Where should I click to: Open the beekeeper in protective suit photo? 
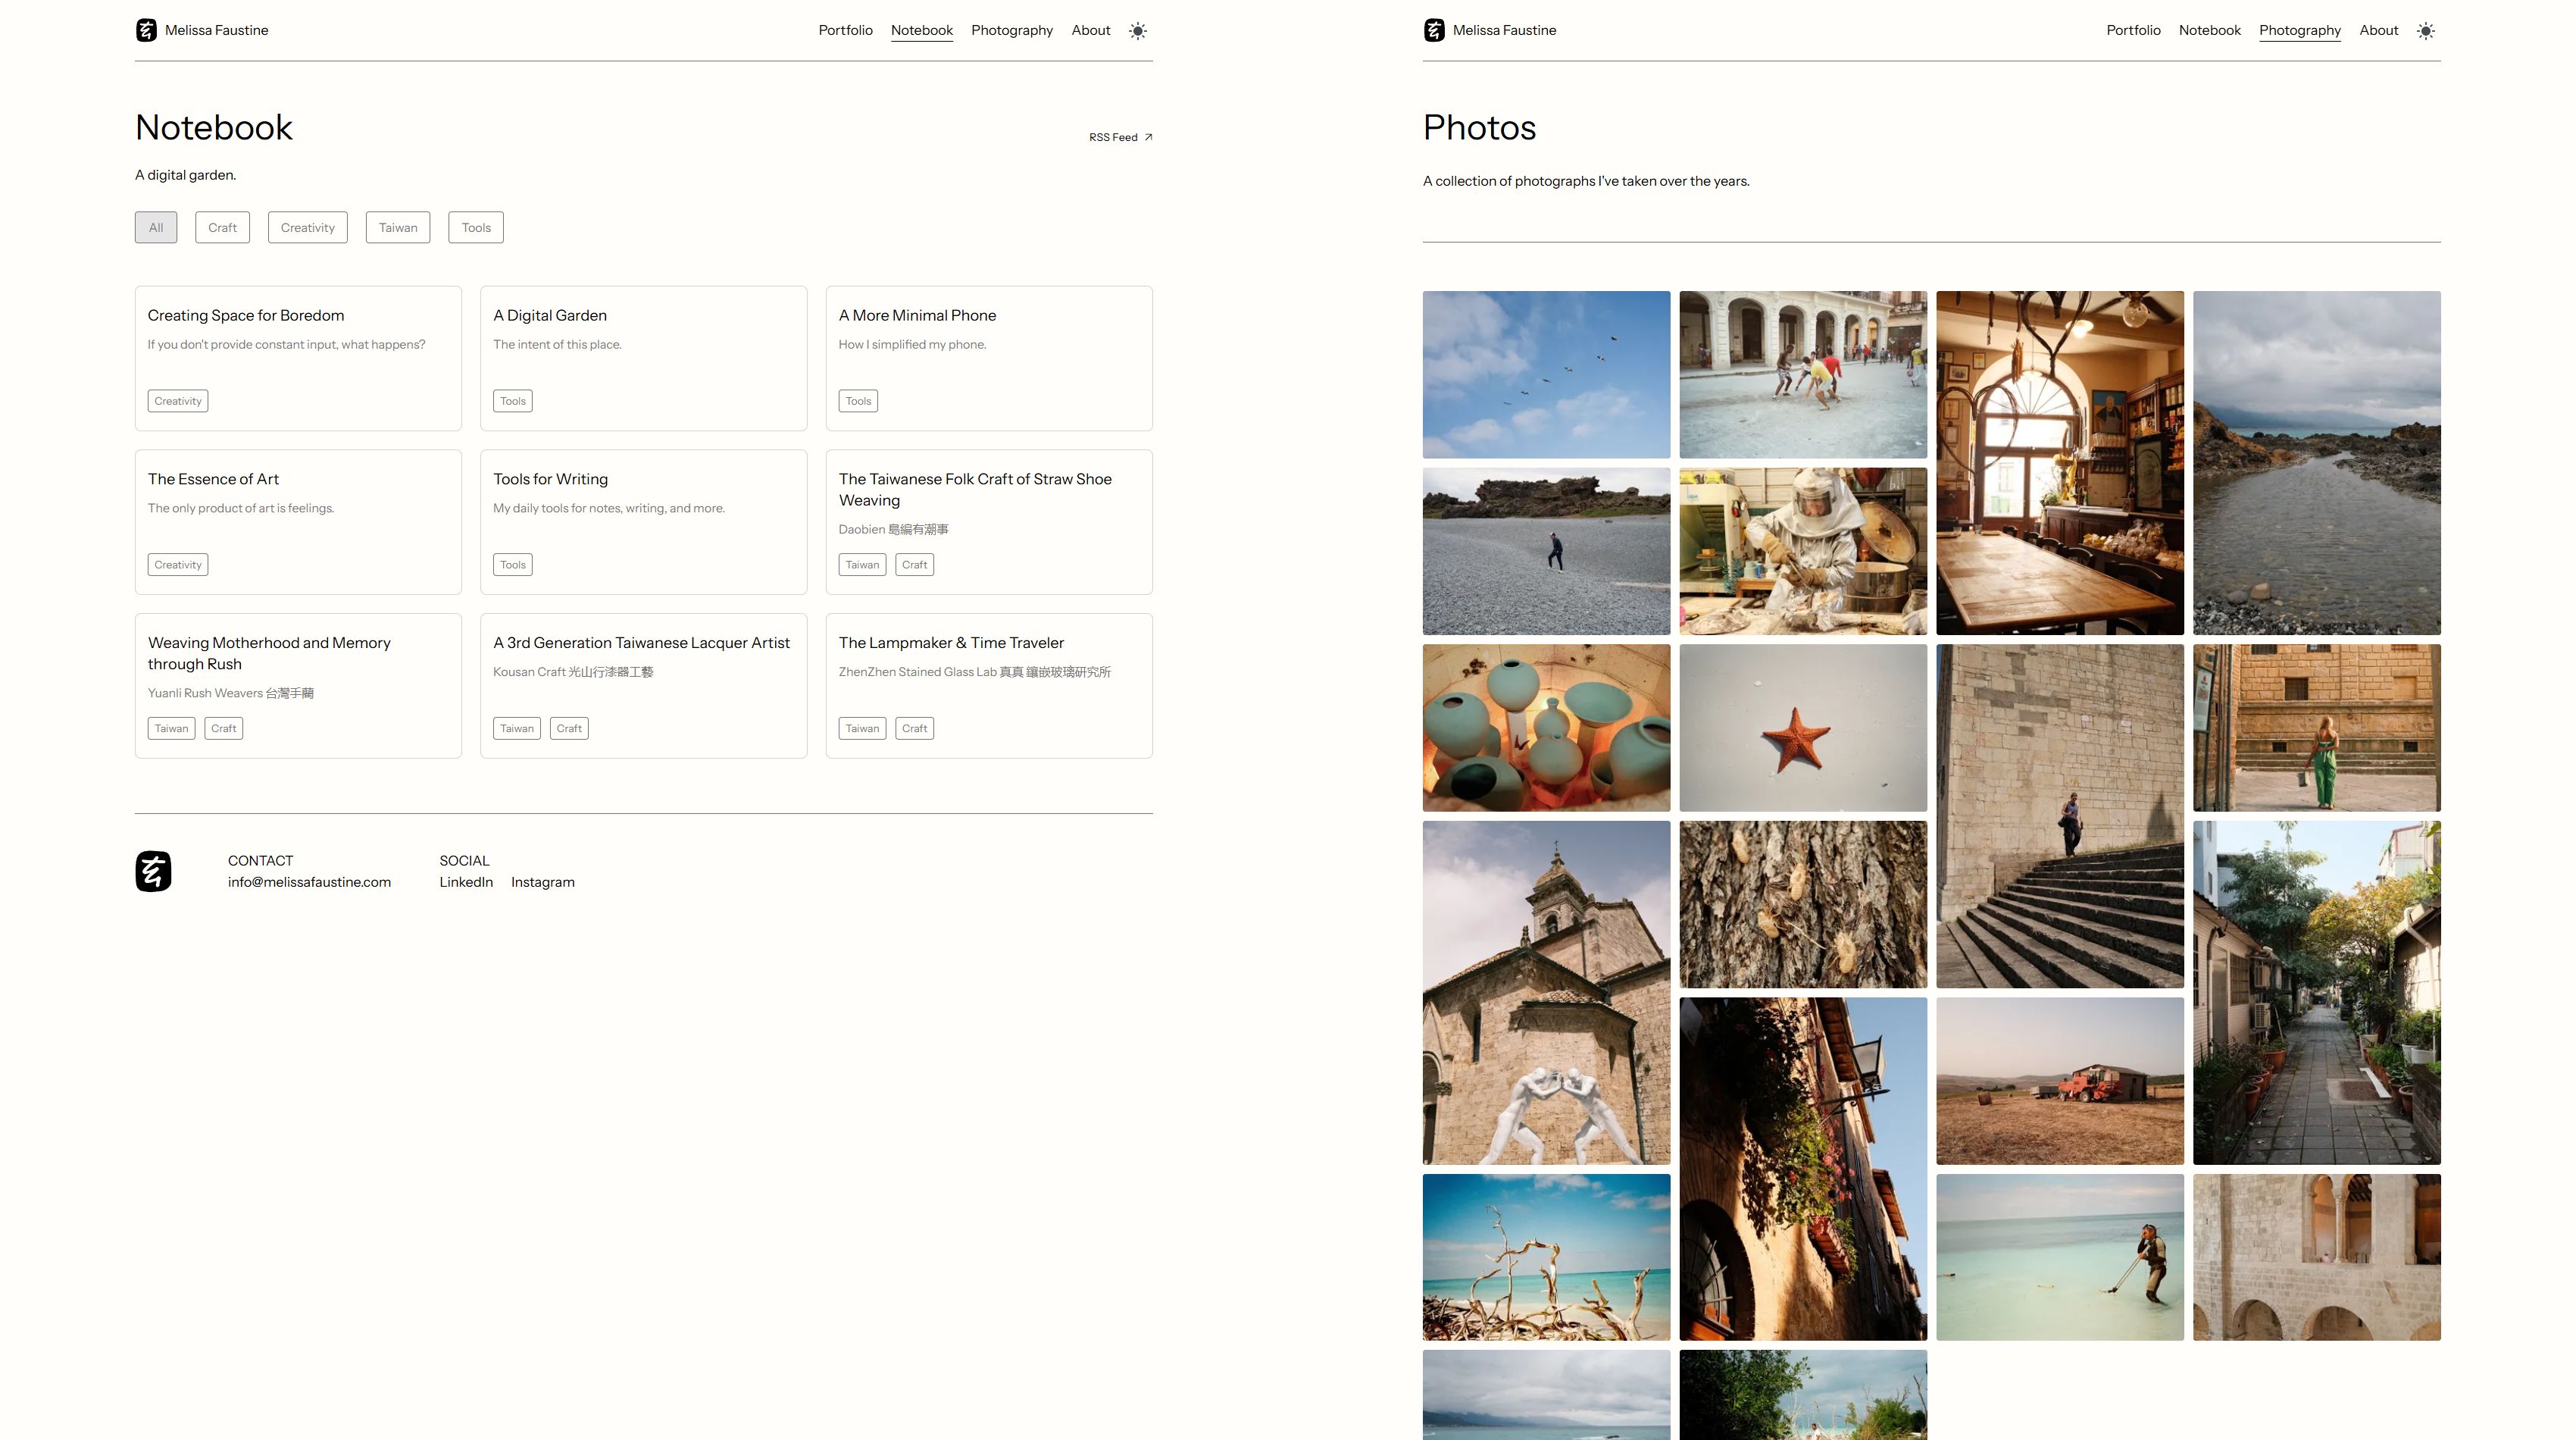coord(1802,551)
